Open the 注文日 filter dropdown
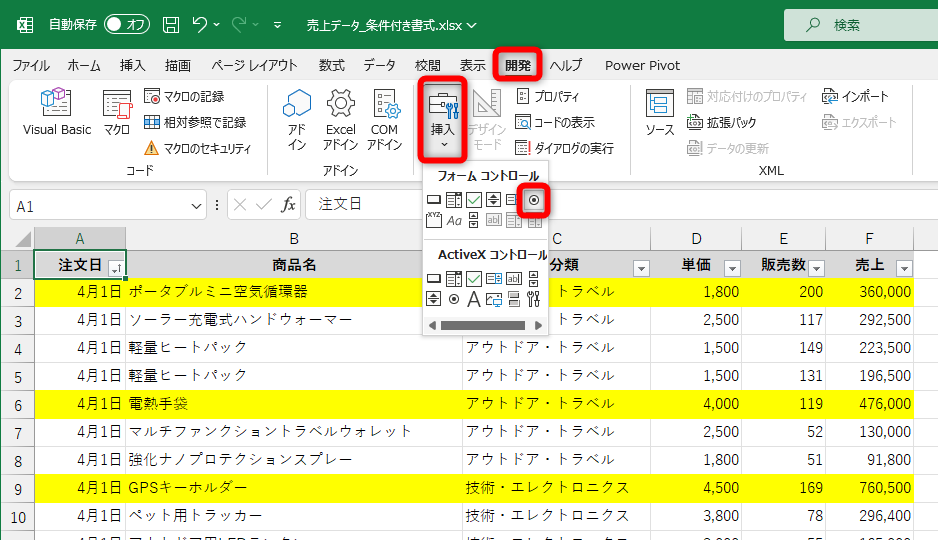 (x=116, y=269)
